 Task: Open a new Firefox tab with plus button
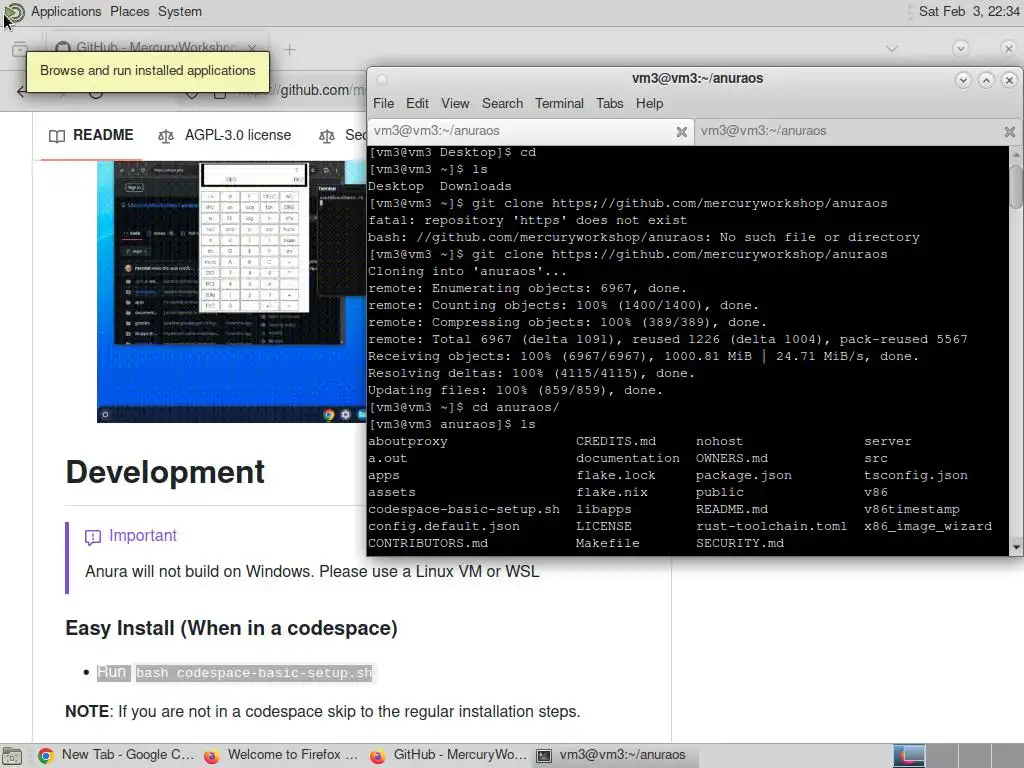click(x=290, y=49)
